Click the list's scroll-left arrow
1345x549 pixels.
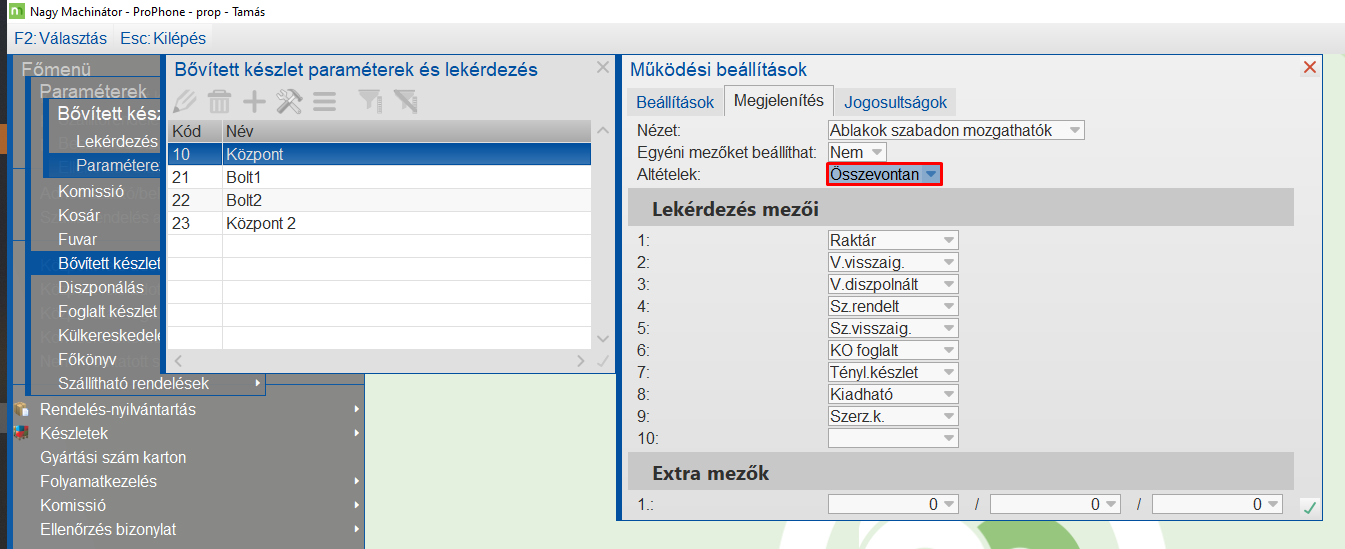[177, 360]
